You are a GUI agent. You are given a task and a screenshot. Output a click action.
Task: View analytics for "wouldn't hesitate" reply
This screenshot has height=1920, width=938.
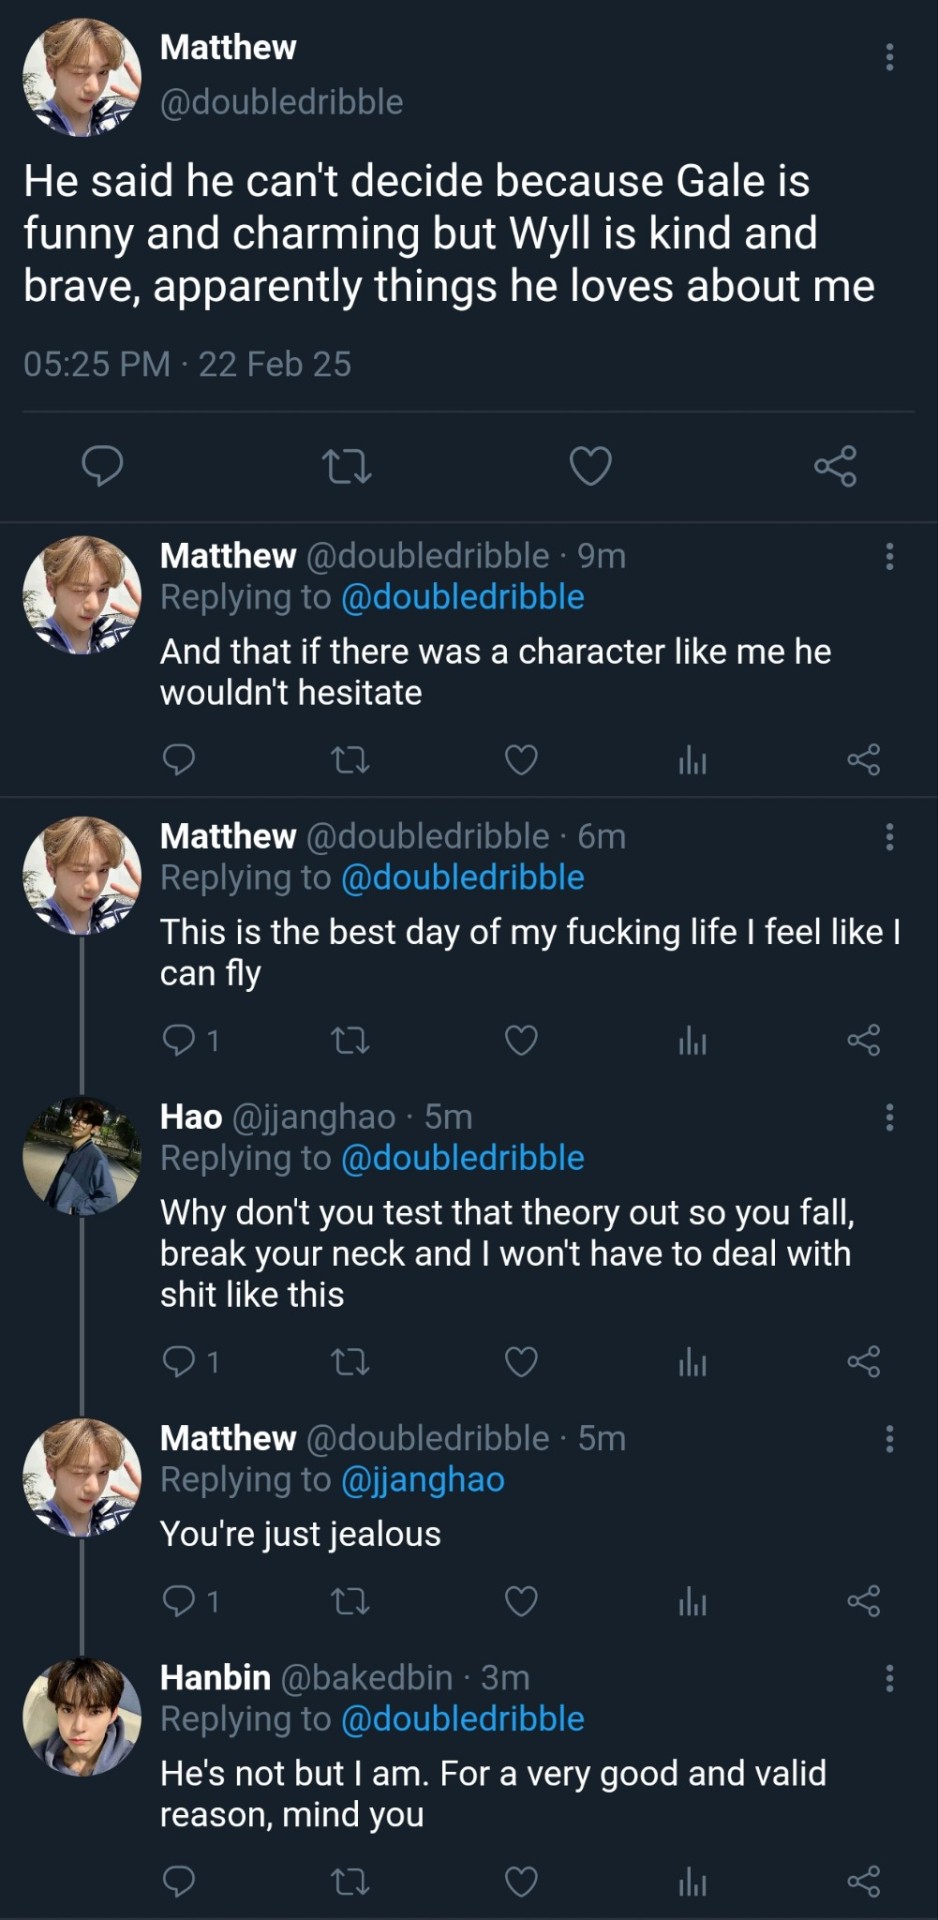pos(692,761)
